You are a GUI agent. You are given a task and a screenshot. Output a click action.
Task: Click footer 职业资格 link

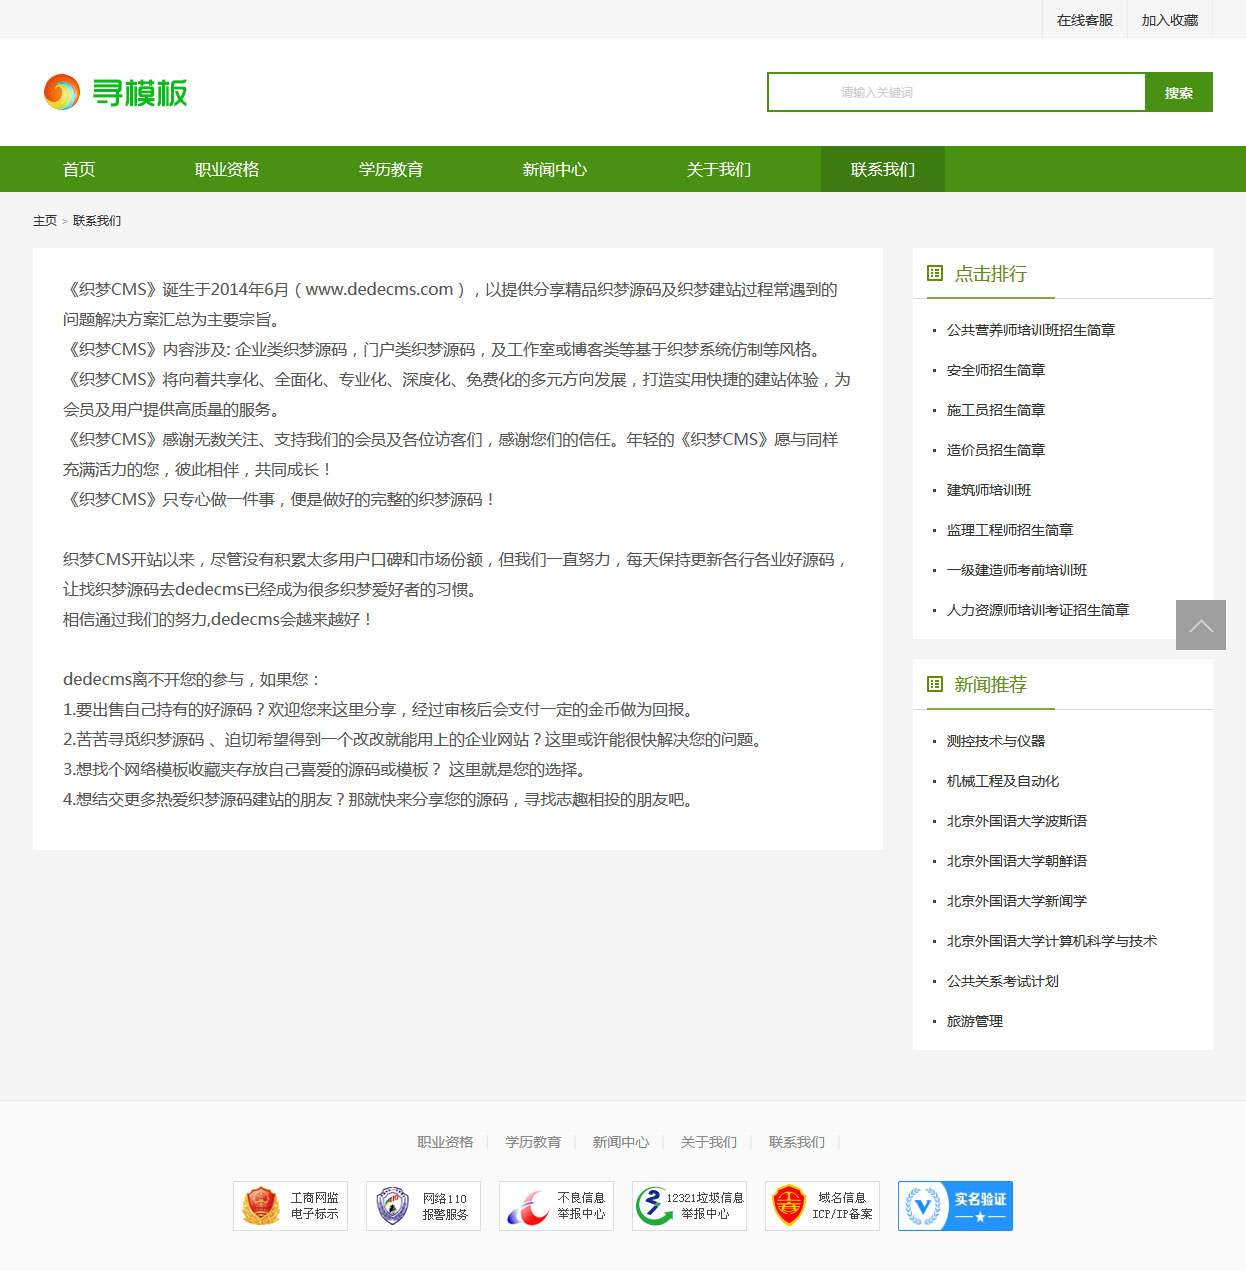pyautogui.click(x=445, y=1142)
